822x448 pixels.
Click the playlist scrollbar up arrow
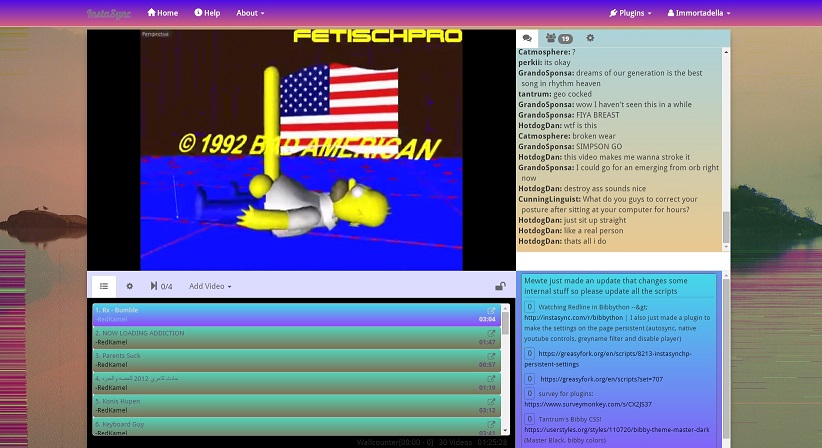click(x=505, y=308)
